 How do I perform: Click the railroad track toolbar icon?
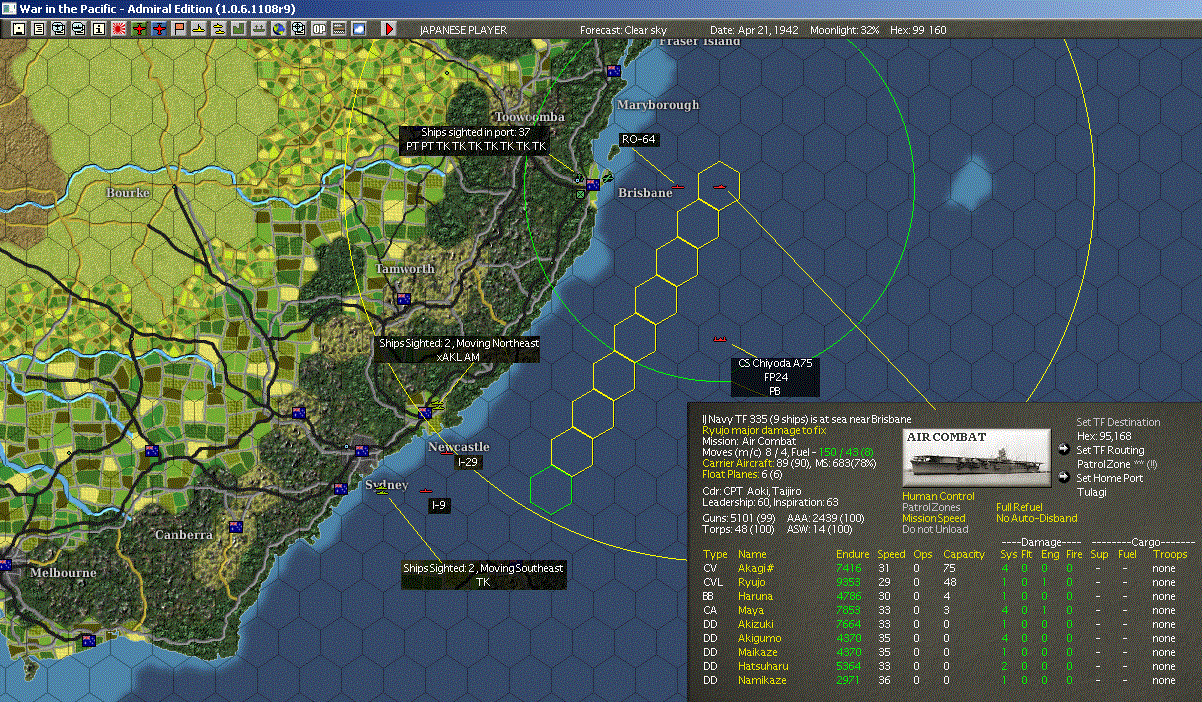[338, 29]
